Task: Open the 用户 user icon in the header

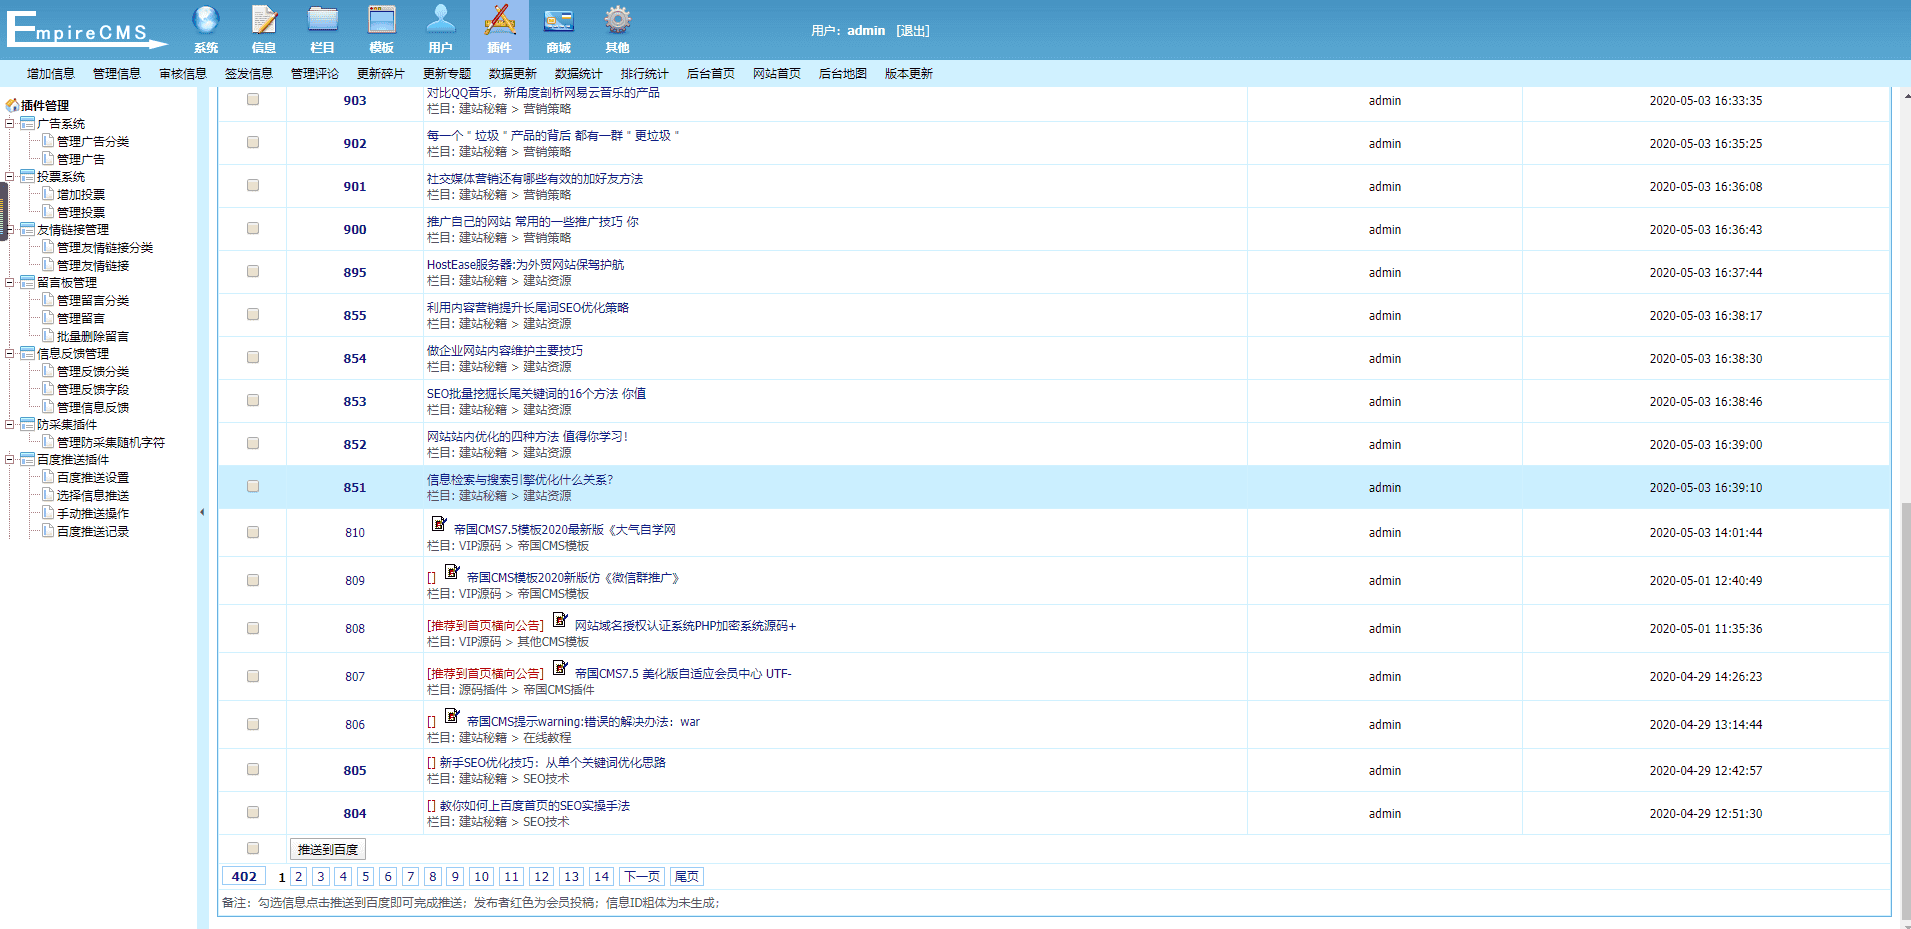Action: [441, 20]
